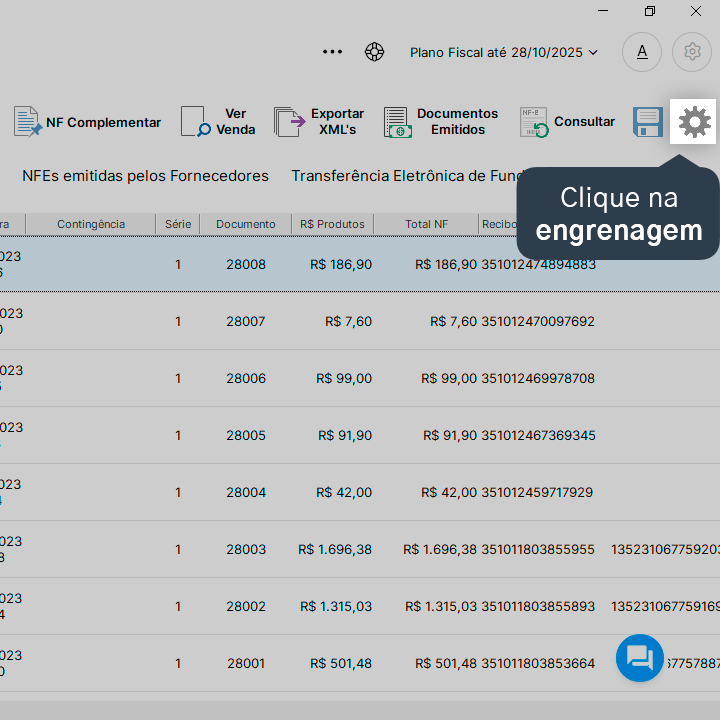Open the blue chat bubble button
Screen dimensions: 720x720
(x=640, y=658)
